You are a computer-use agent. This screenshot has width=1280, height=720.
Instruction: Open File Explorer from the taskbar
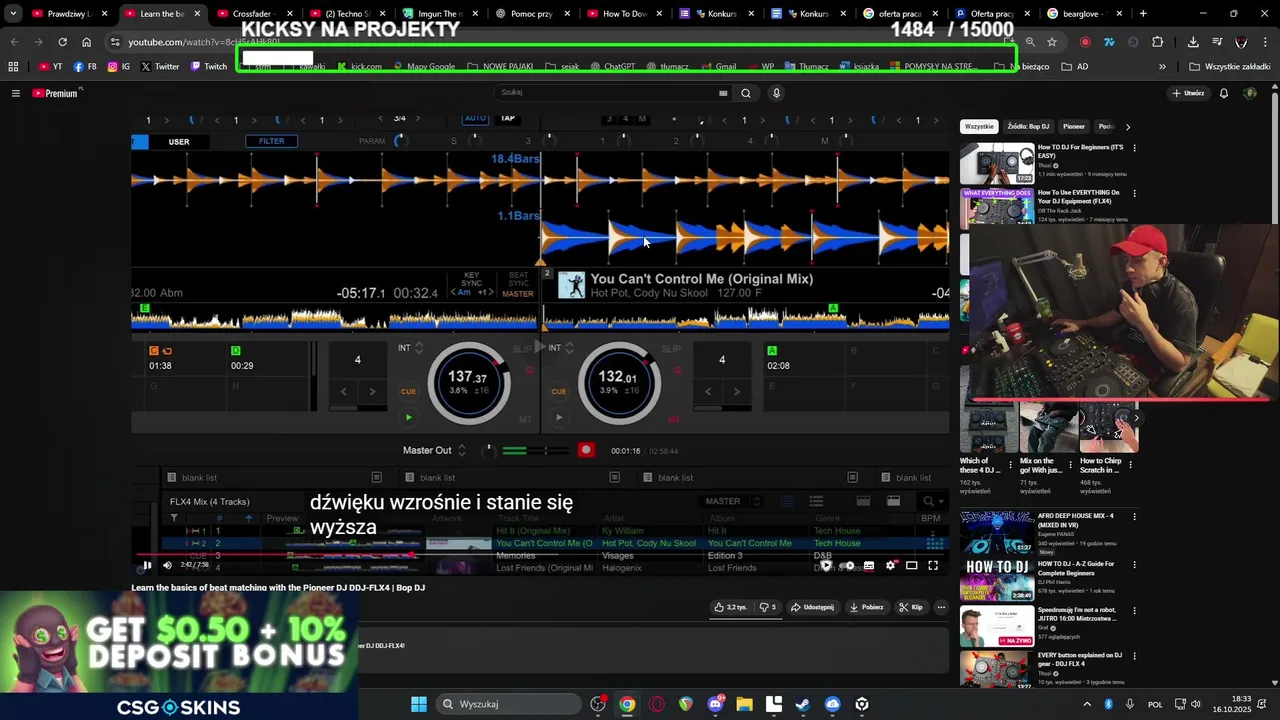click(744, 704)
